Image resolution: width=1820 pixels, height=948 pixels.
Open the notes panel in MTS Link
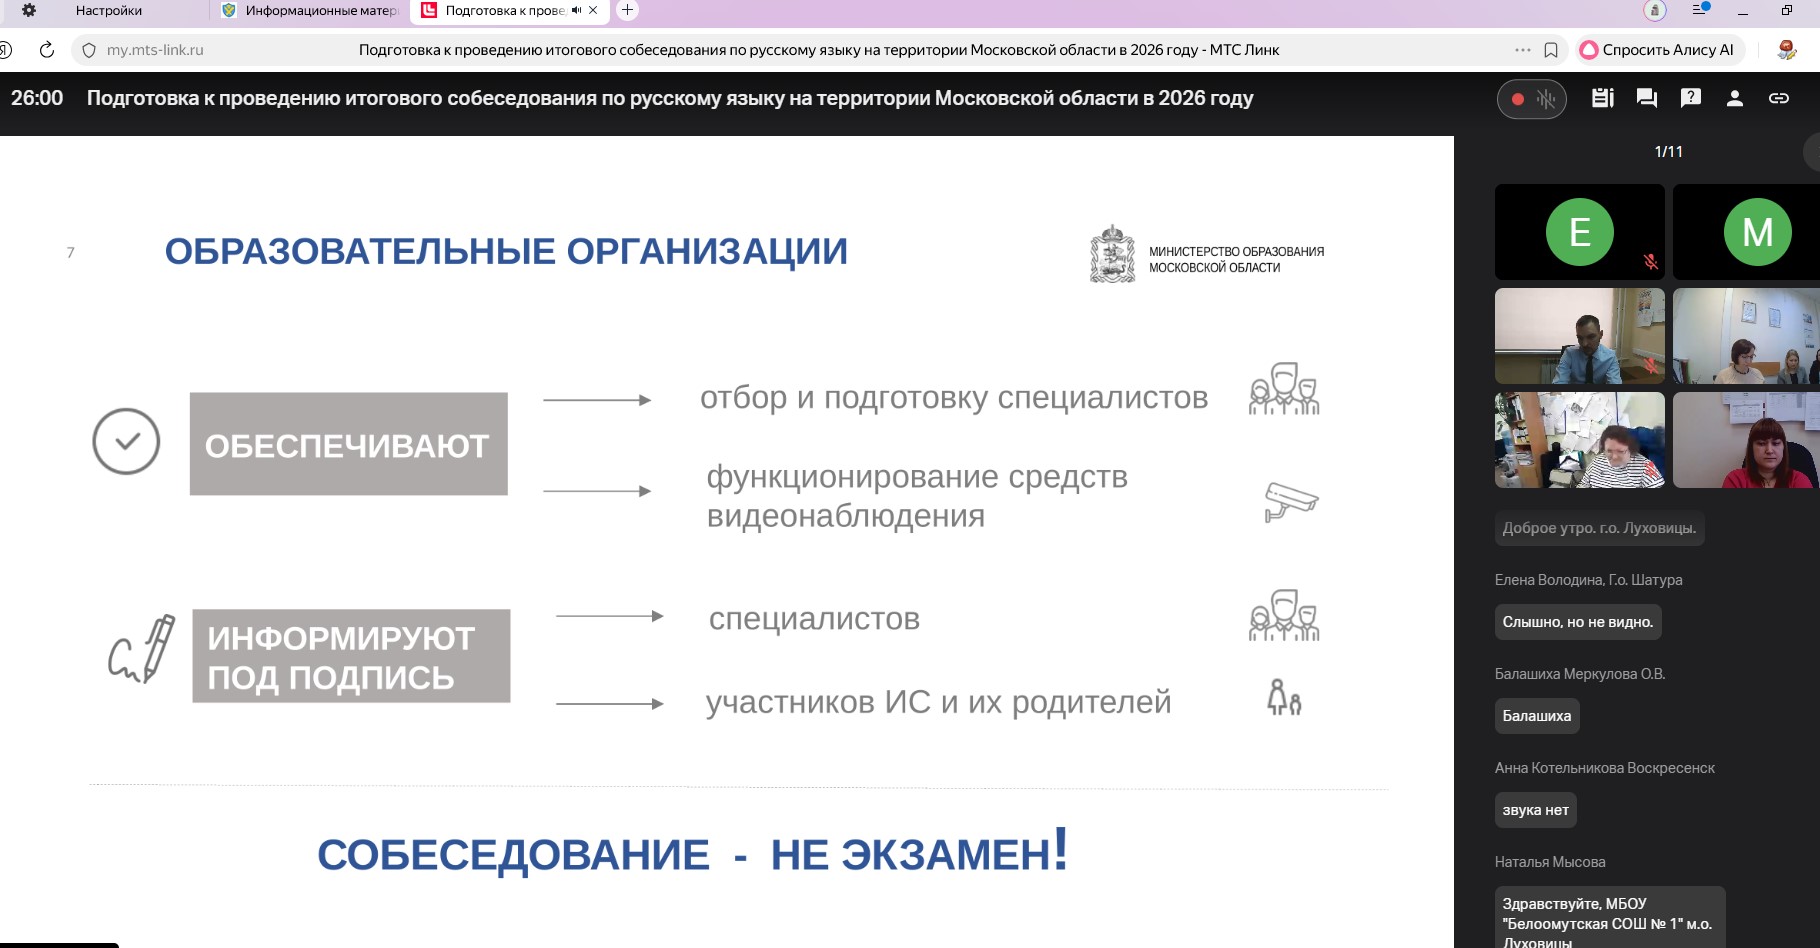click(x=1600, y=98)
